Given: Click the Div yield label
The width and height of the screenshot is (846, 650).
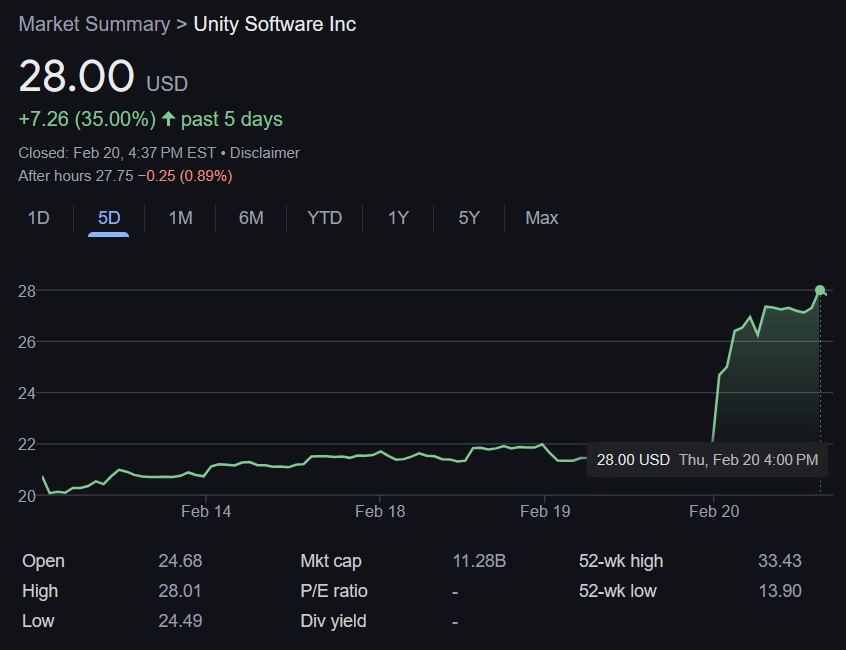Looking at the screenshot, I should coord(333,621).
